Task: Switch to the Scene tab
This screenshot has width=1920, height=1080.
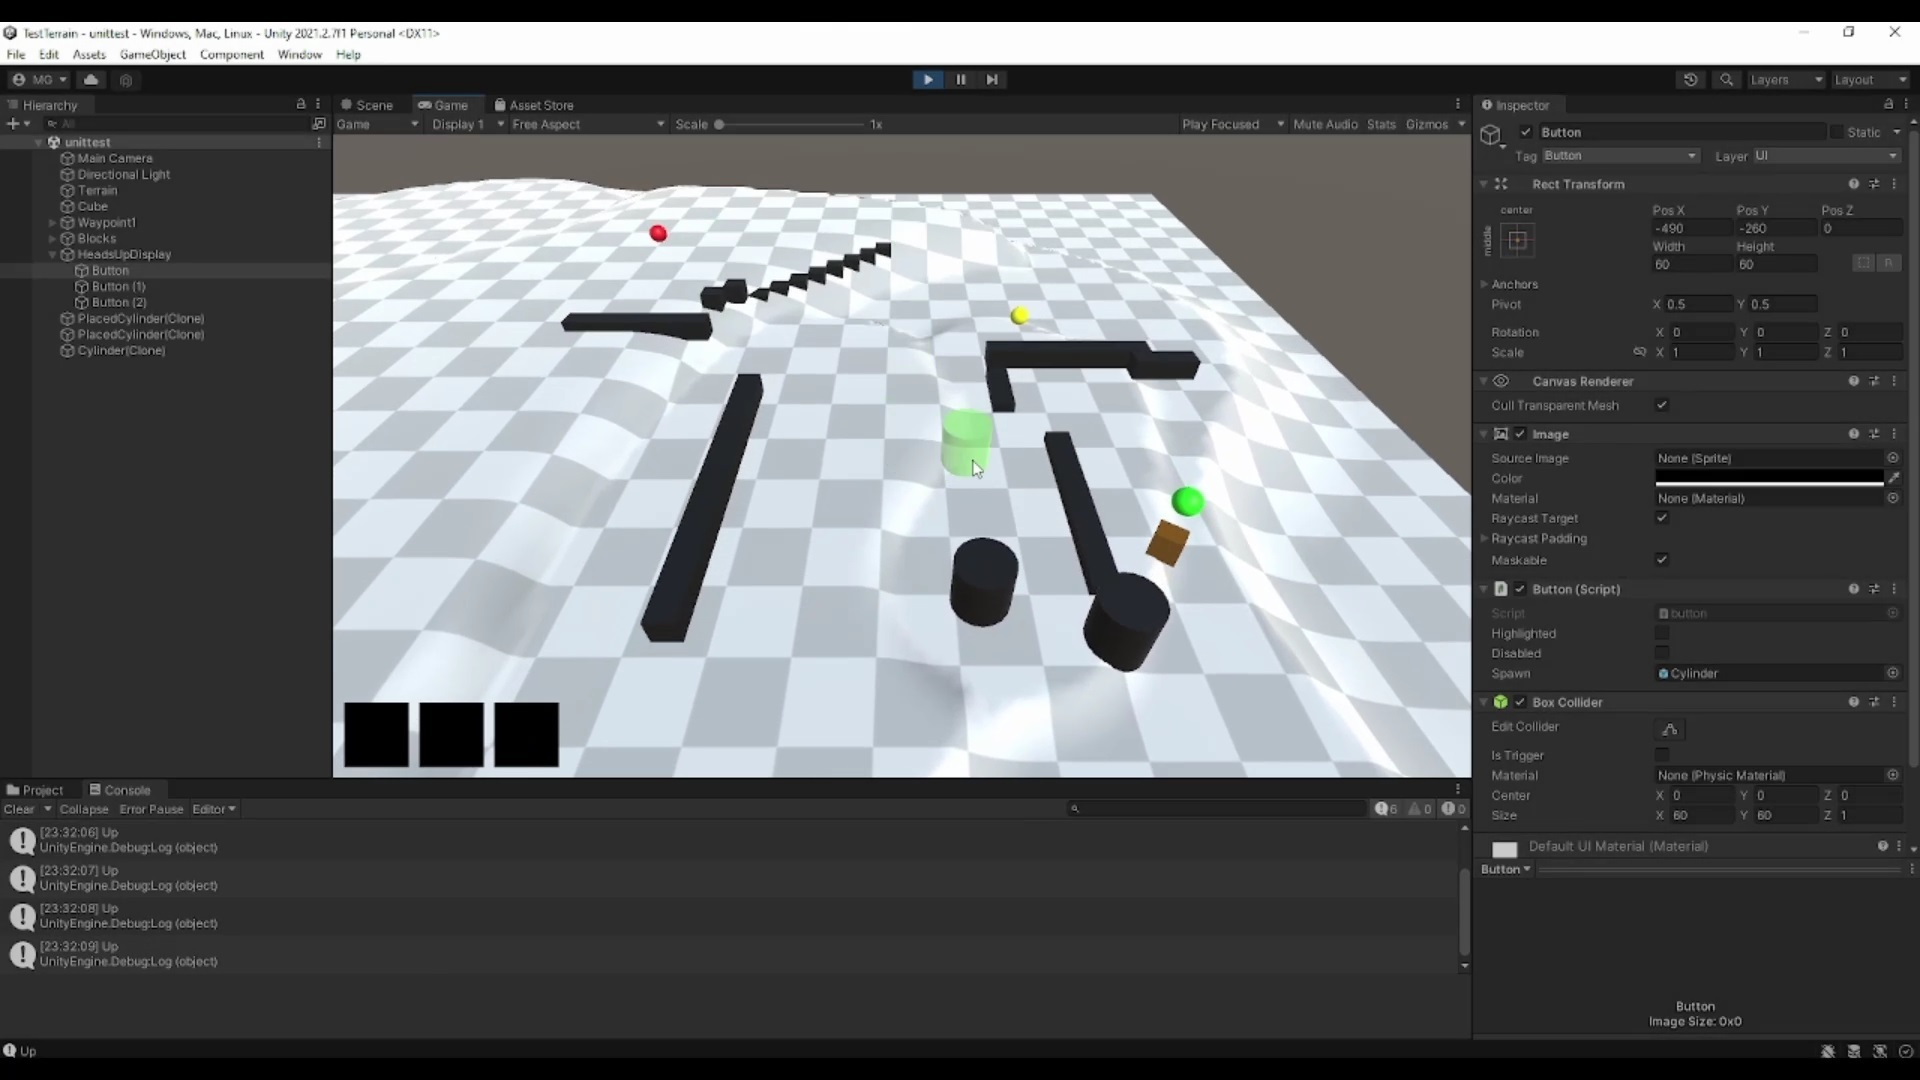Action: click(x=366, y=105)
